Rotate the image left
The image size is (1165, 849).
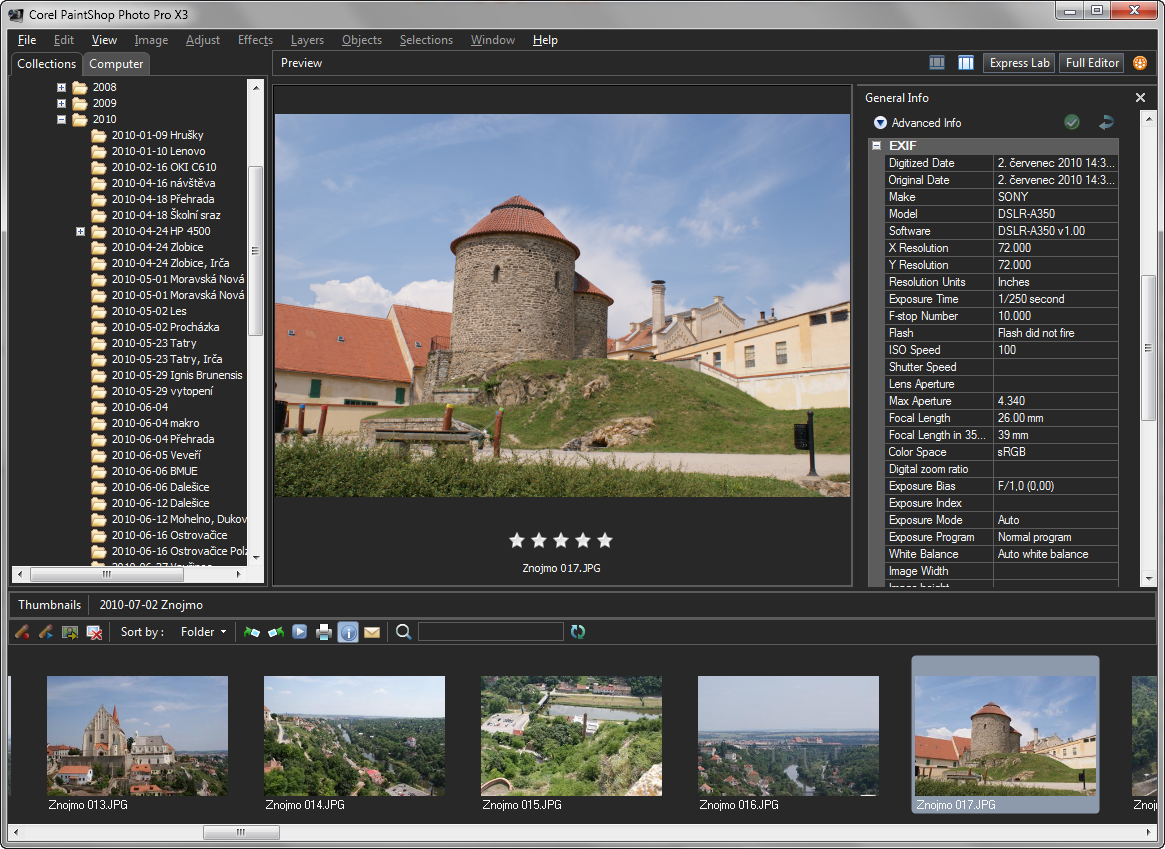(x=251, y=631)
